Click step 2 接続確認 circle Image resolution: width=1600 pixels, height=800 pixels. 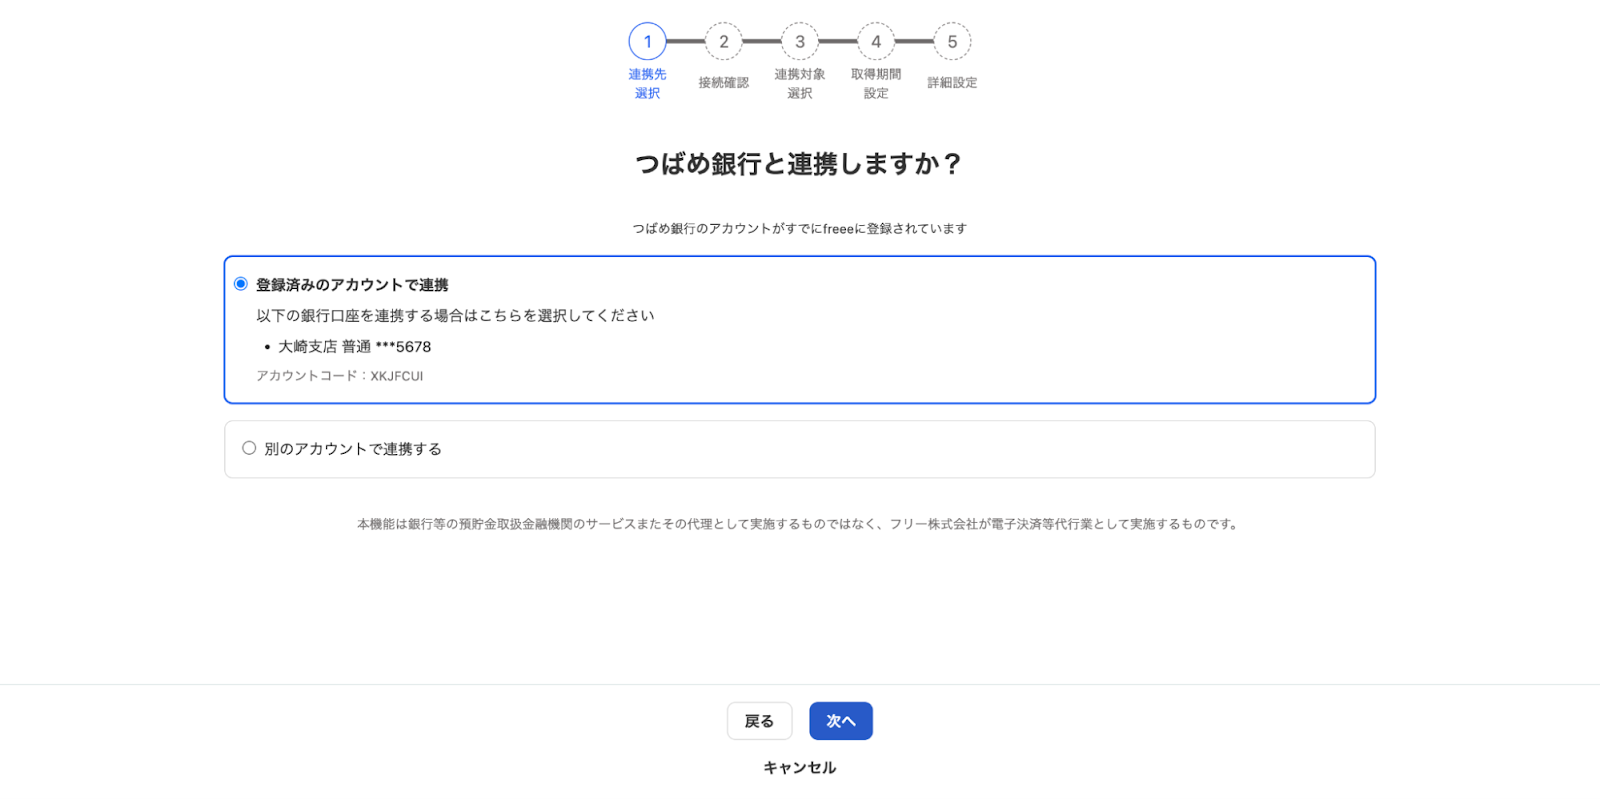[x=724, y=42]
